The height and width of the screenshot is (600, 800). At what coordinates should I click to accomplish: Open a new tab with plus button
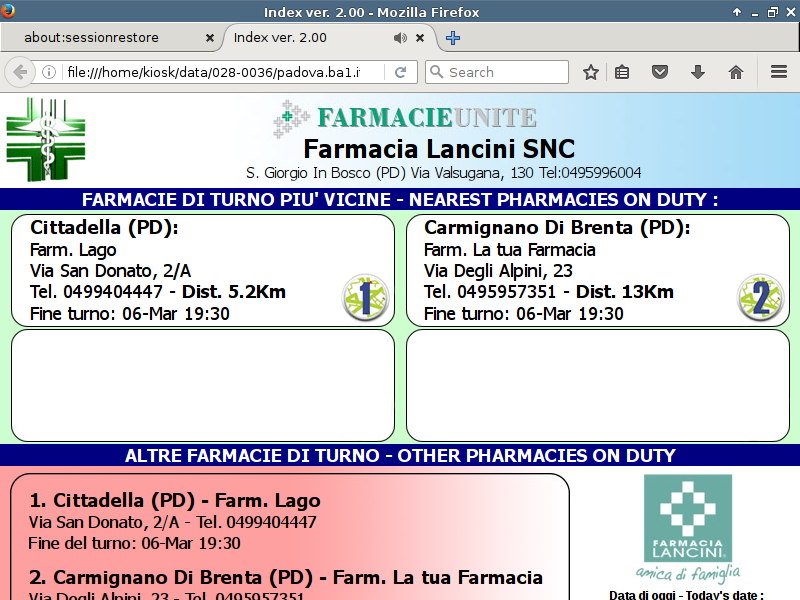point(453,38)
